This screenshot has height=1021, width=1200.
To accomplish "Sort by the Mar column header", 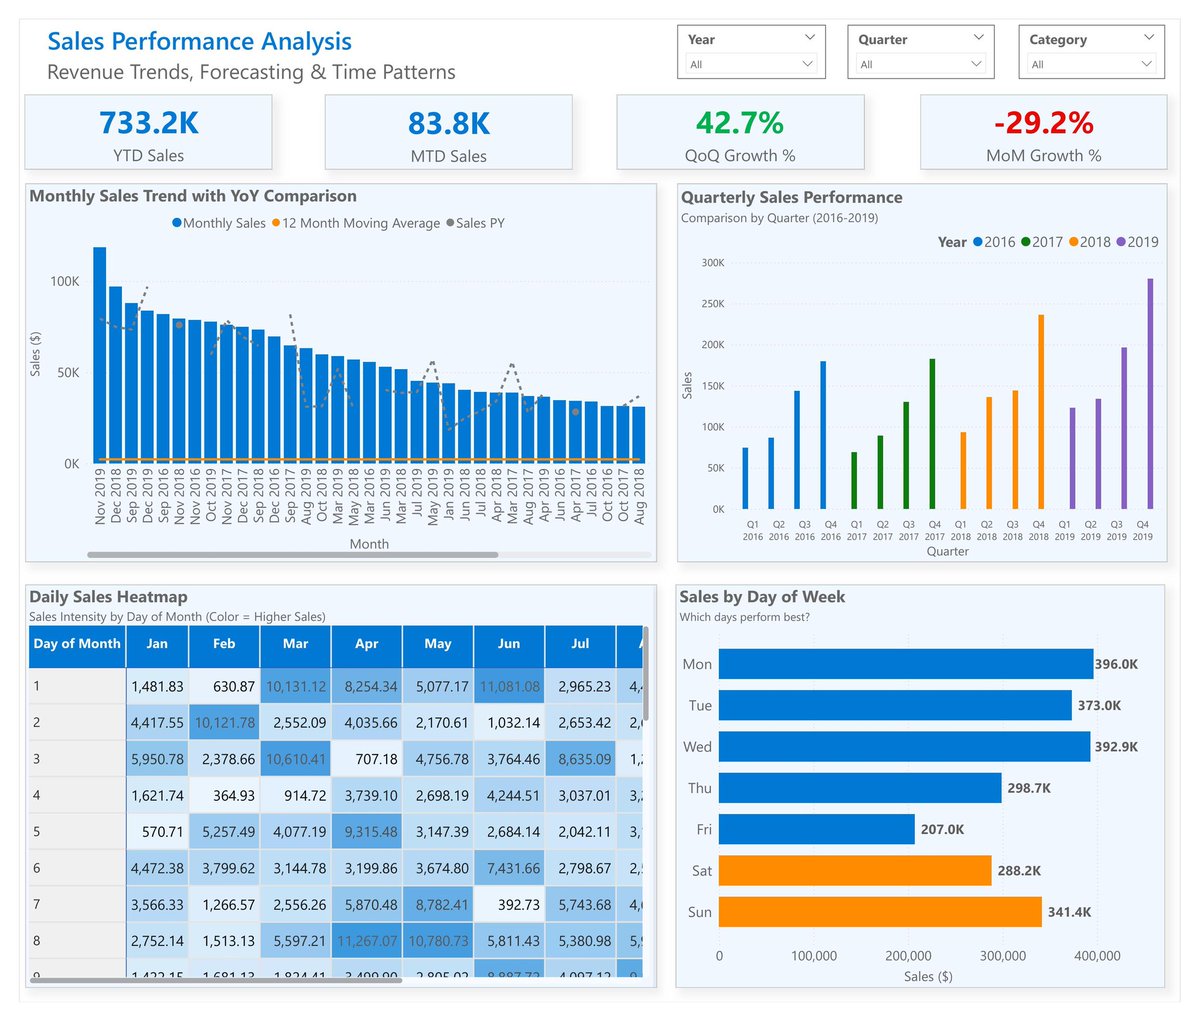I will pos(296,645).
